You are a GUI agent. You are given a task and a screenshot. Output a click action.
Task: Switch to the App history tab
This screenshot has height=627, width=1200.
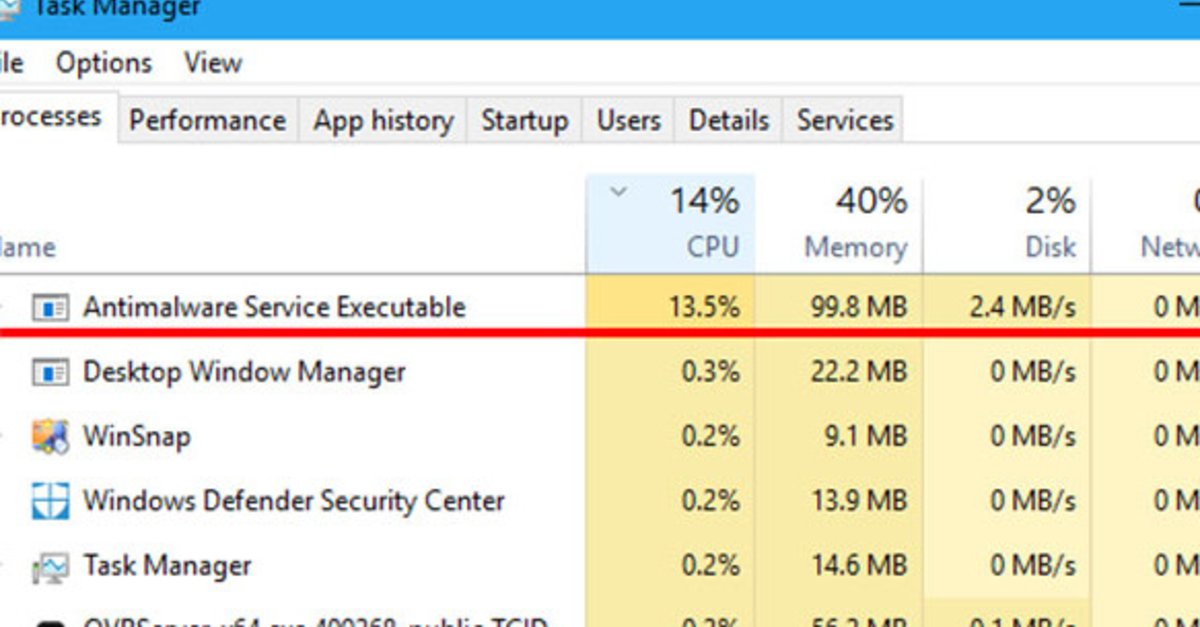[382, 121]
